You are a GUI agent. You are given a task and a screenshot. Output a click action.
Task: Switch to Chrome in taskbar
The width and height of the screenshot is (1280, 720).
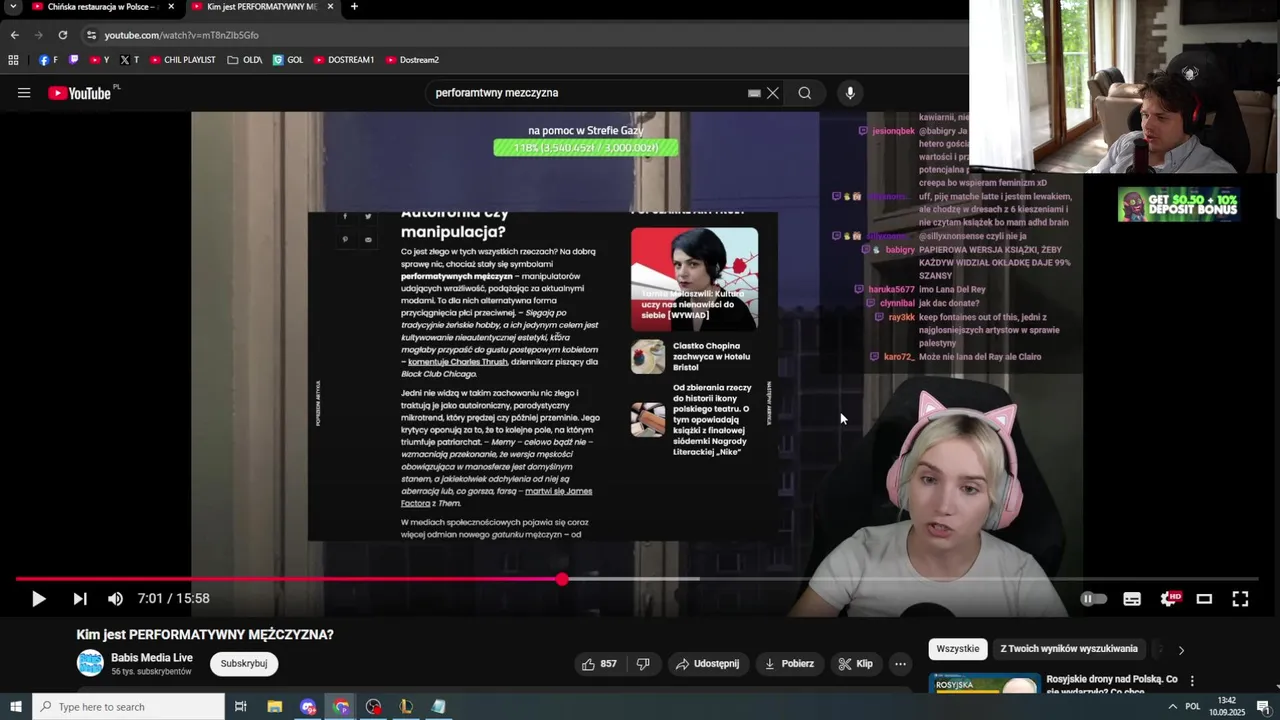coord(341,707)
